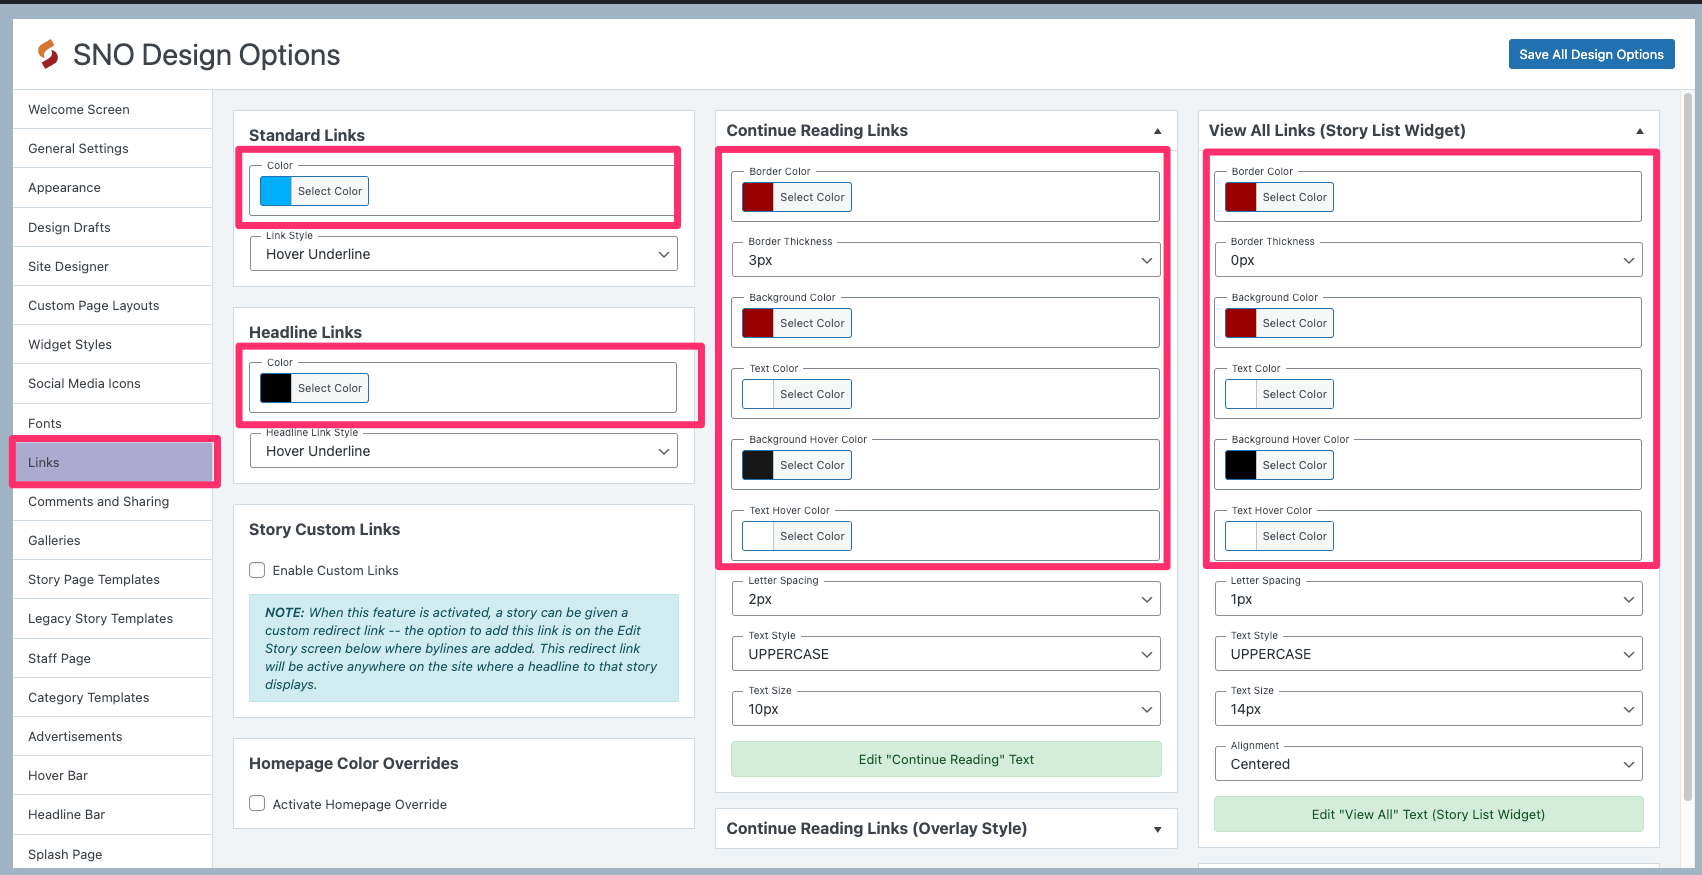The width and height of the screenshot is (1702, 875).
Task: Save All Design Options
Action: tap(1591, 54)
